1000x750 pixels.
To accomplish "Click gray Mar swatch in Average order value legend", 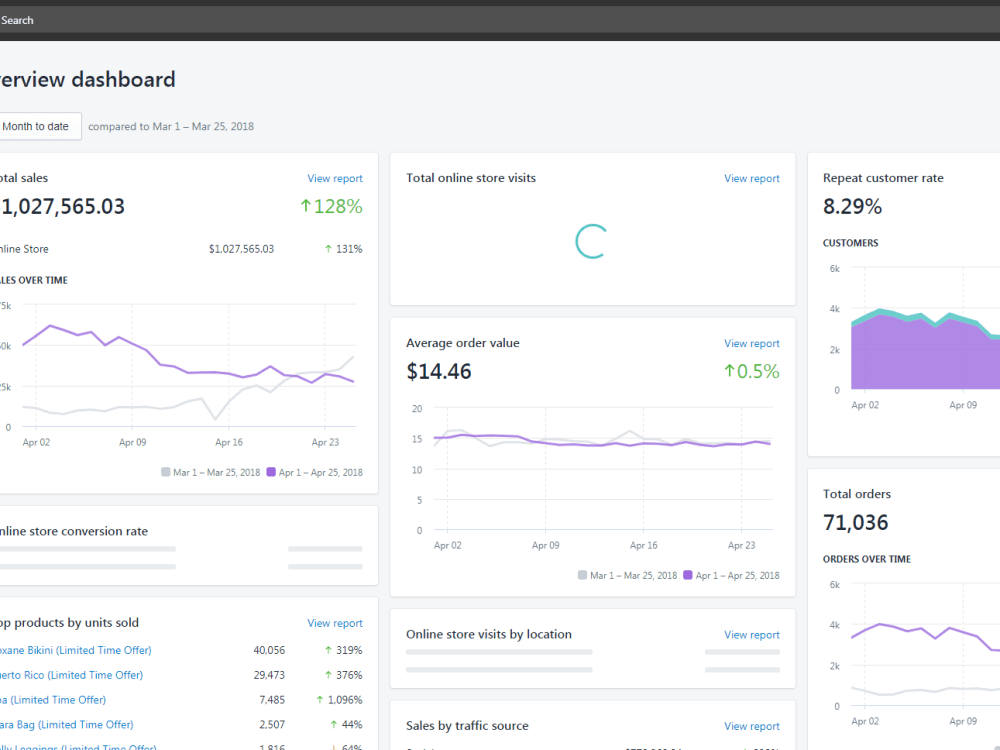I will tap(582, 575).
